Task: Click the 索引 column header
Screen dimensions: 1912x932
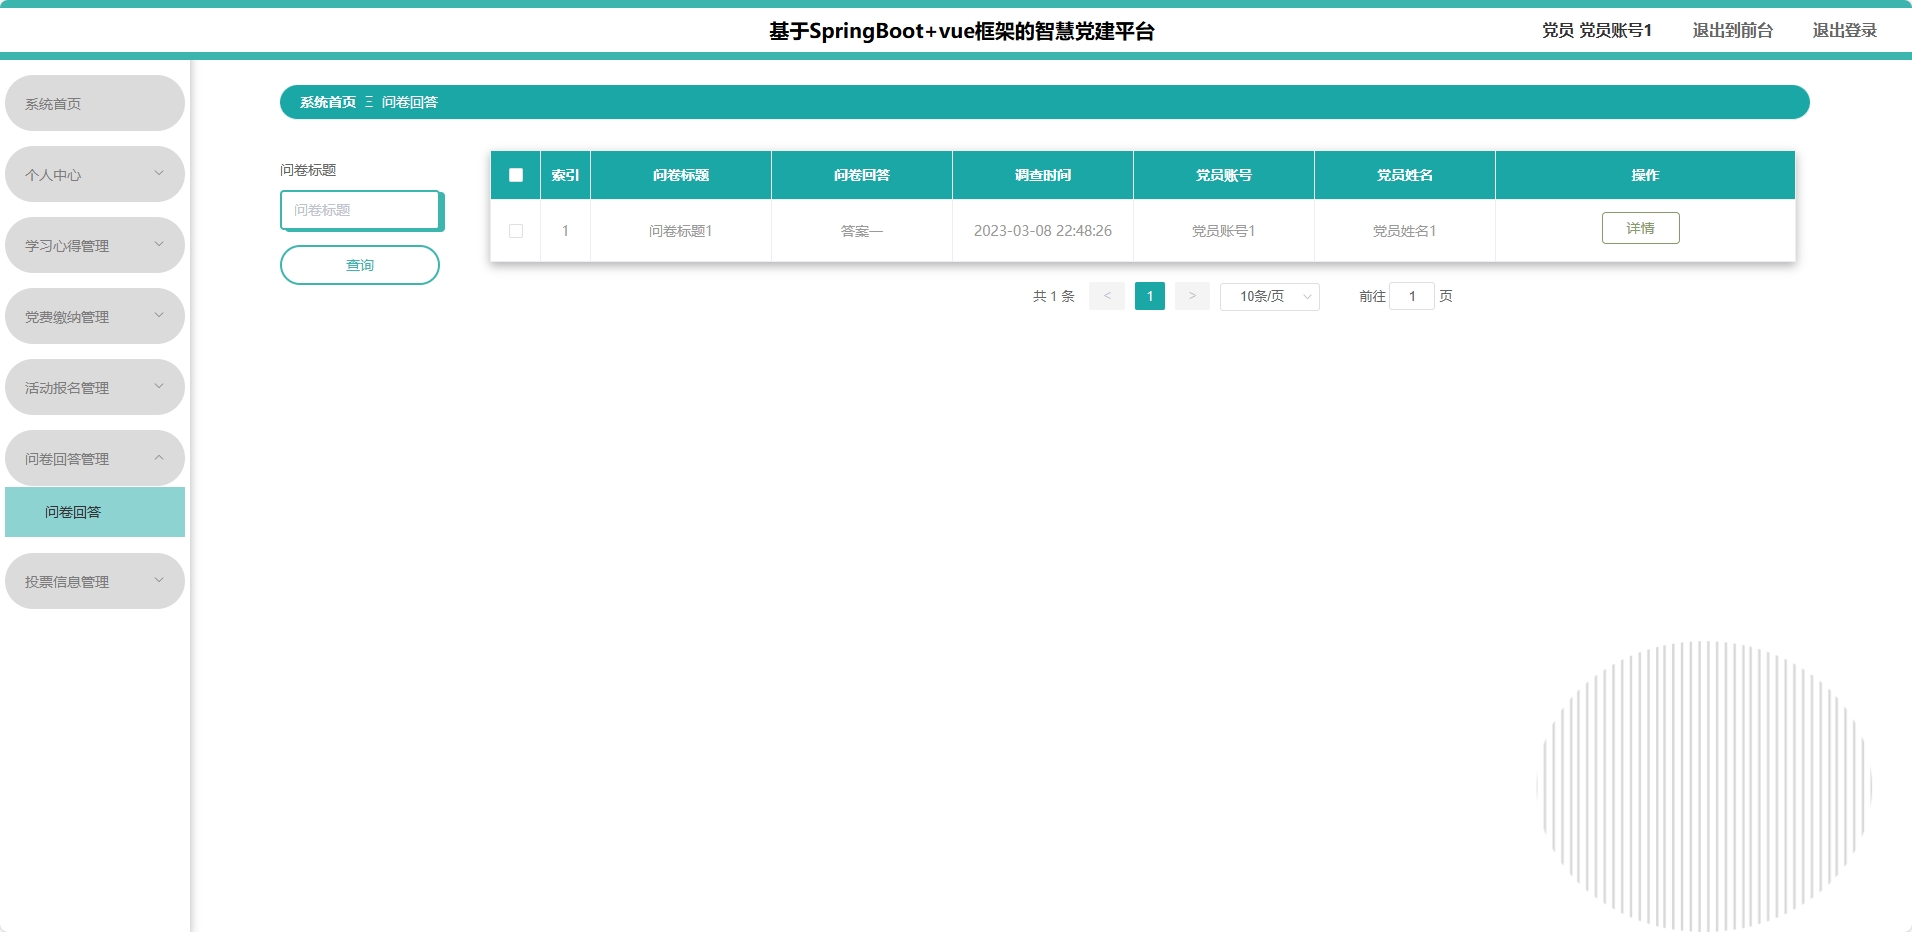Action: pyautogui.click(x=565, y=175)
